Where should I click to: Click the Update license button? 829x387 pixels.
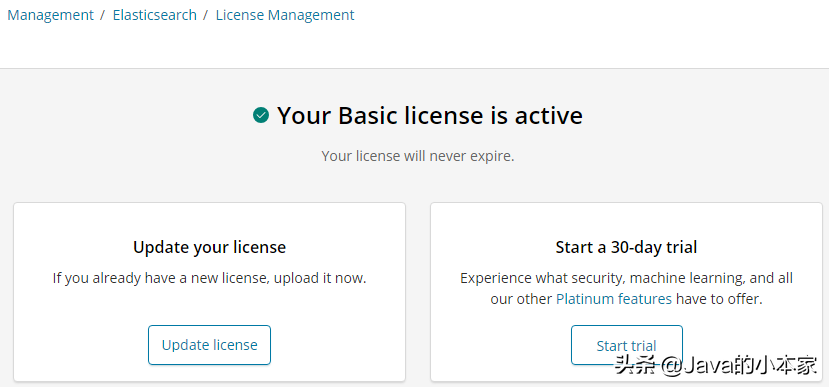click(209, 345)
